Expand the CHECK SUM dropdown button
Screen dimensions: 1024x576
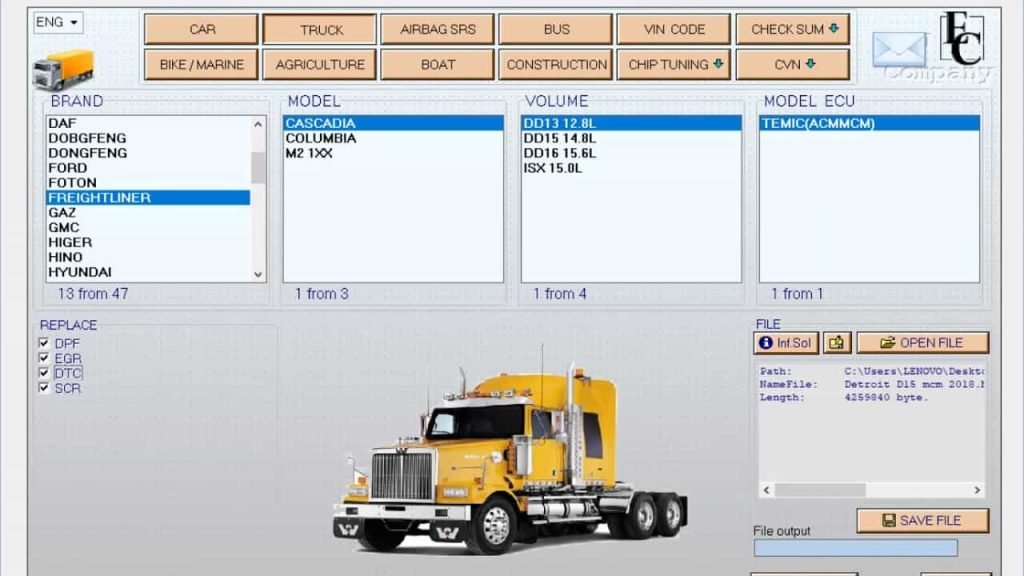click(x=794, y=29)
